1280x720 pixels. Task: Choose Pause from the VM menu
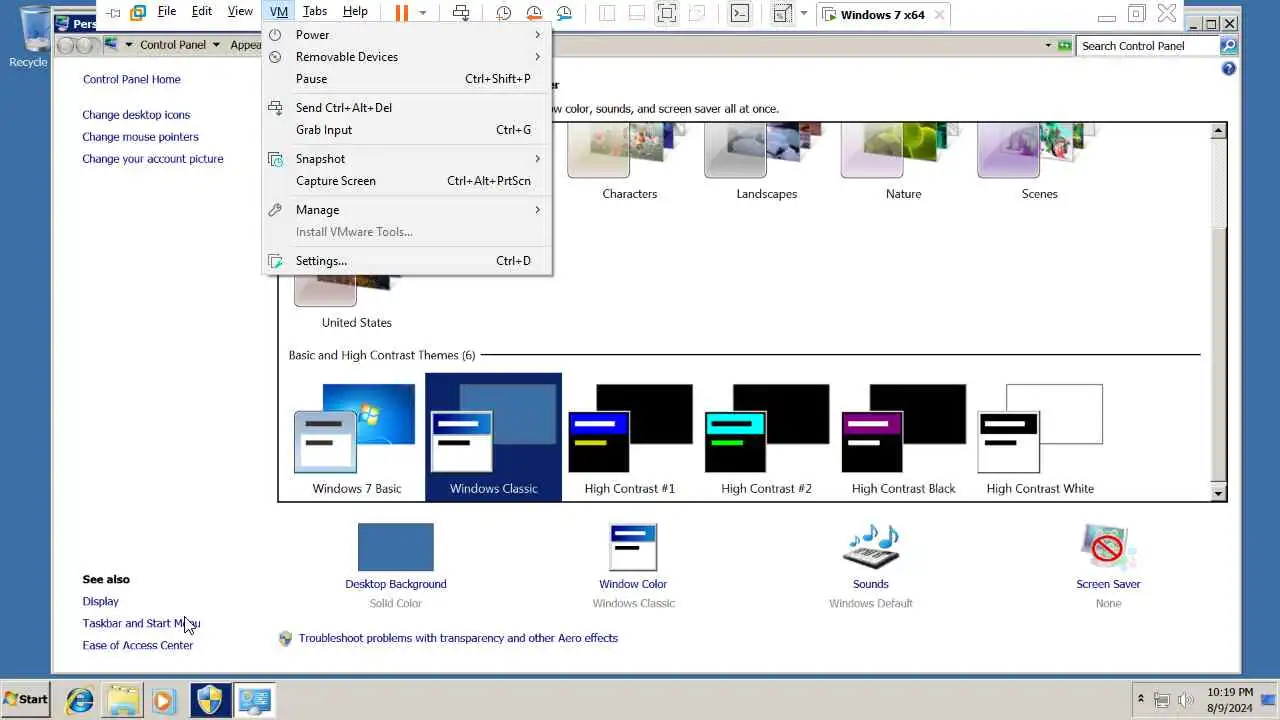point(407,79)
